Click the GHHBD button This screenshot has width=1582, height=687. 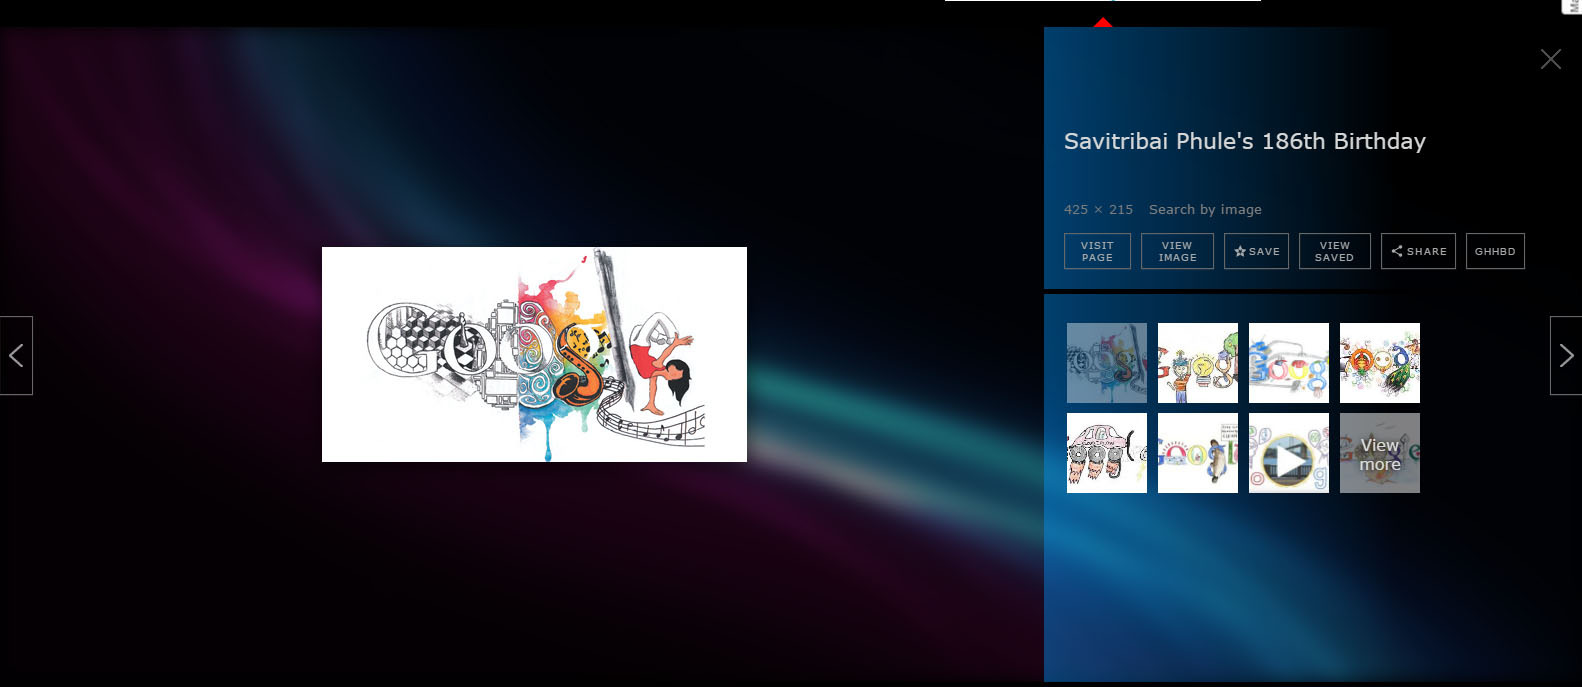(x=1495, y=251)
